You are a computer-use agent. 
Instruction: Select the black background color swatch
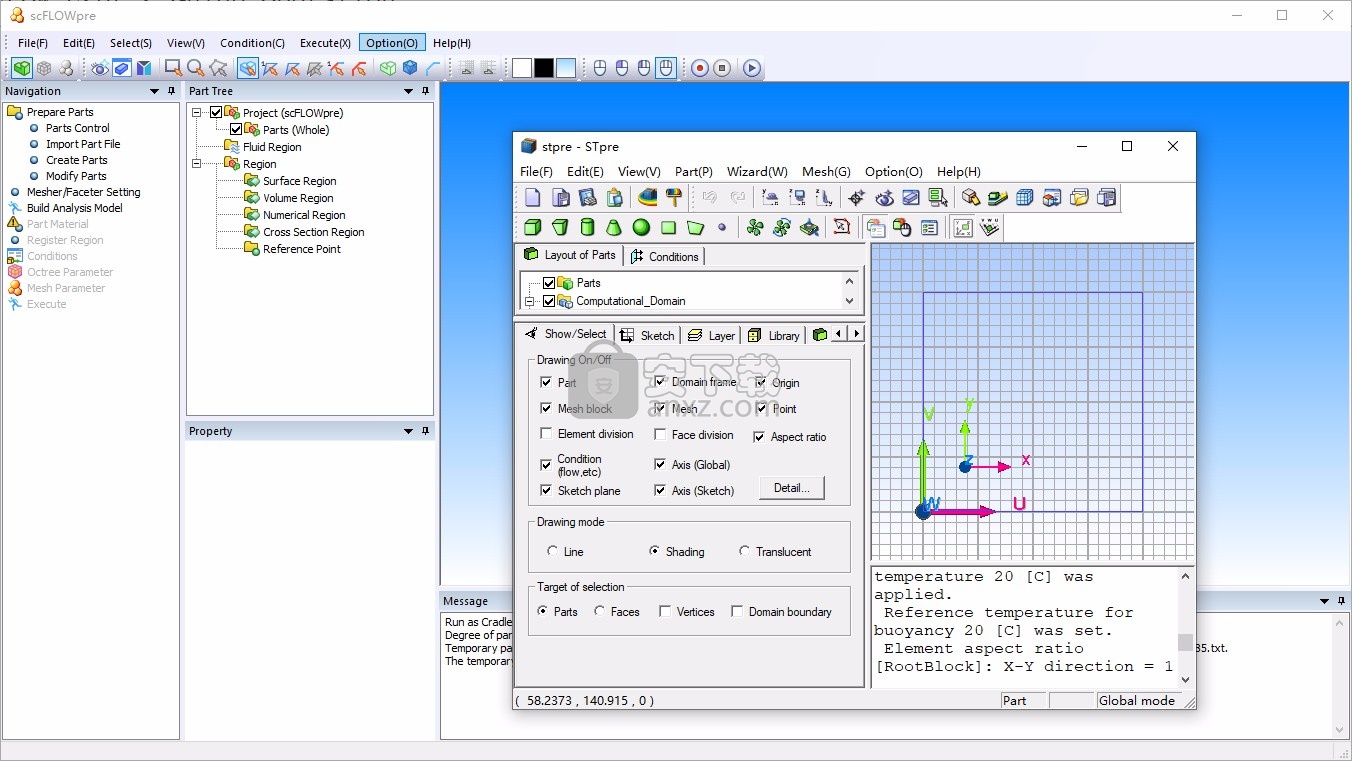click(543, 68)
